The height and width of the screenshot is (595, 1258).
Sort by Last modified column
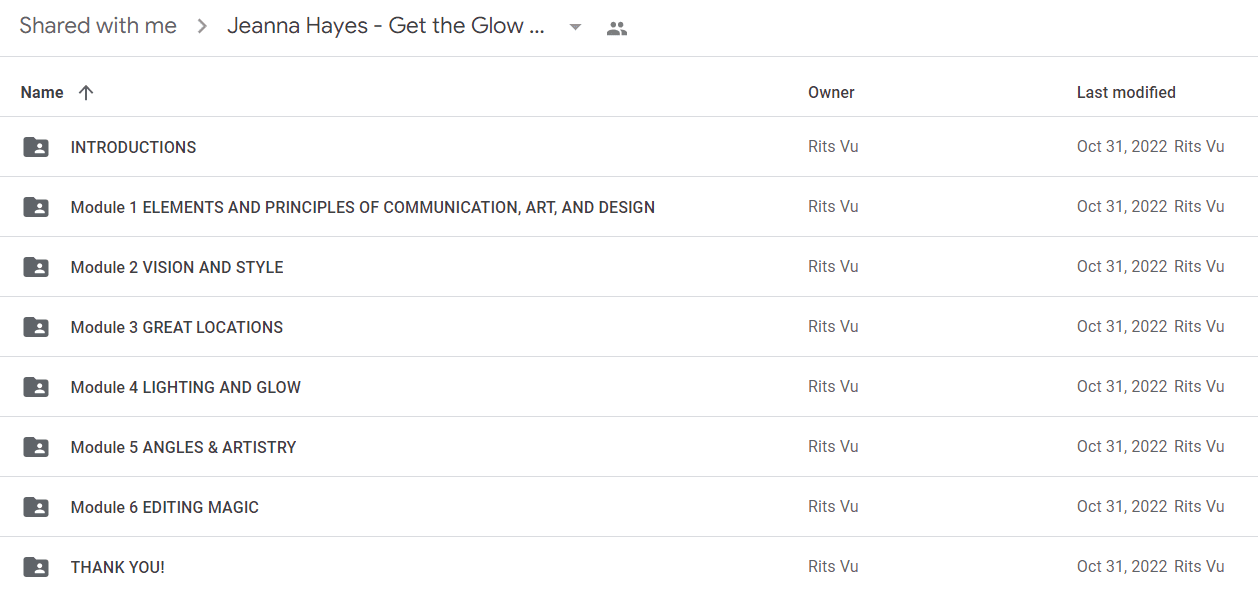click(1126, 92)
